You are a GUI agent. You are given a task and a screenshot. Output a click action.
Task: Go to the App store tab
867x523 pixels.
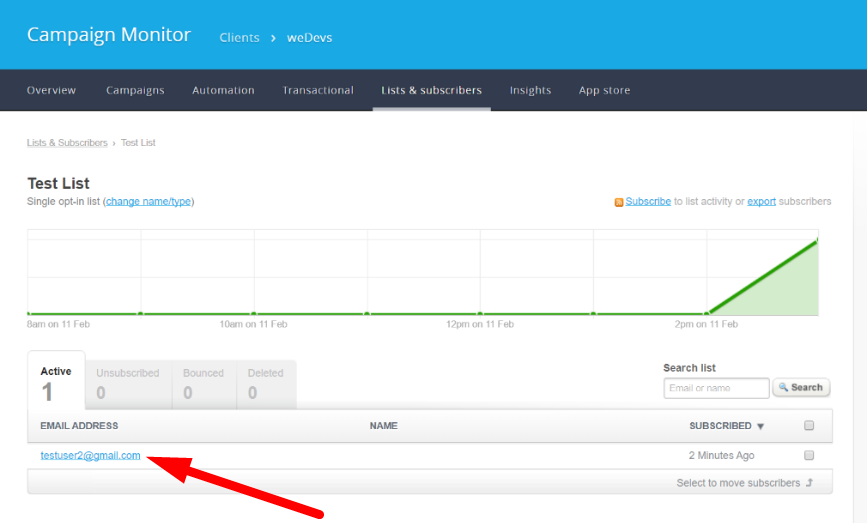point(604,90)
